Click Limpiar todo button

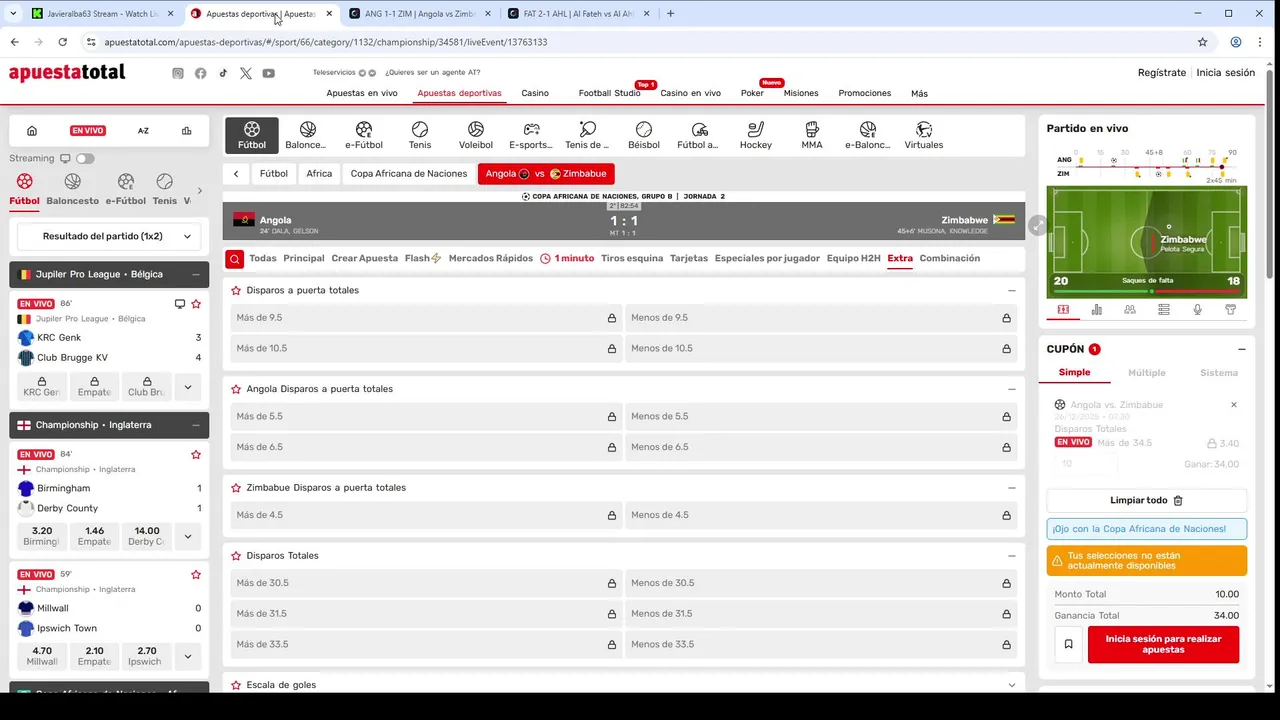1147,500
